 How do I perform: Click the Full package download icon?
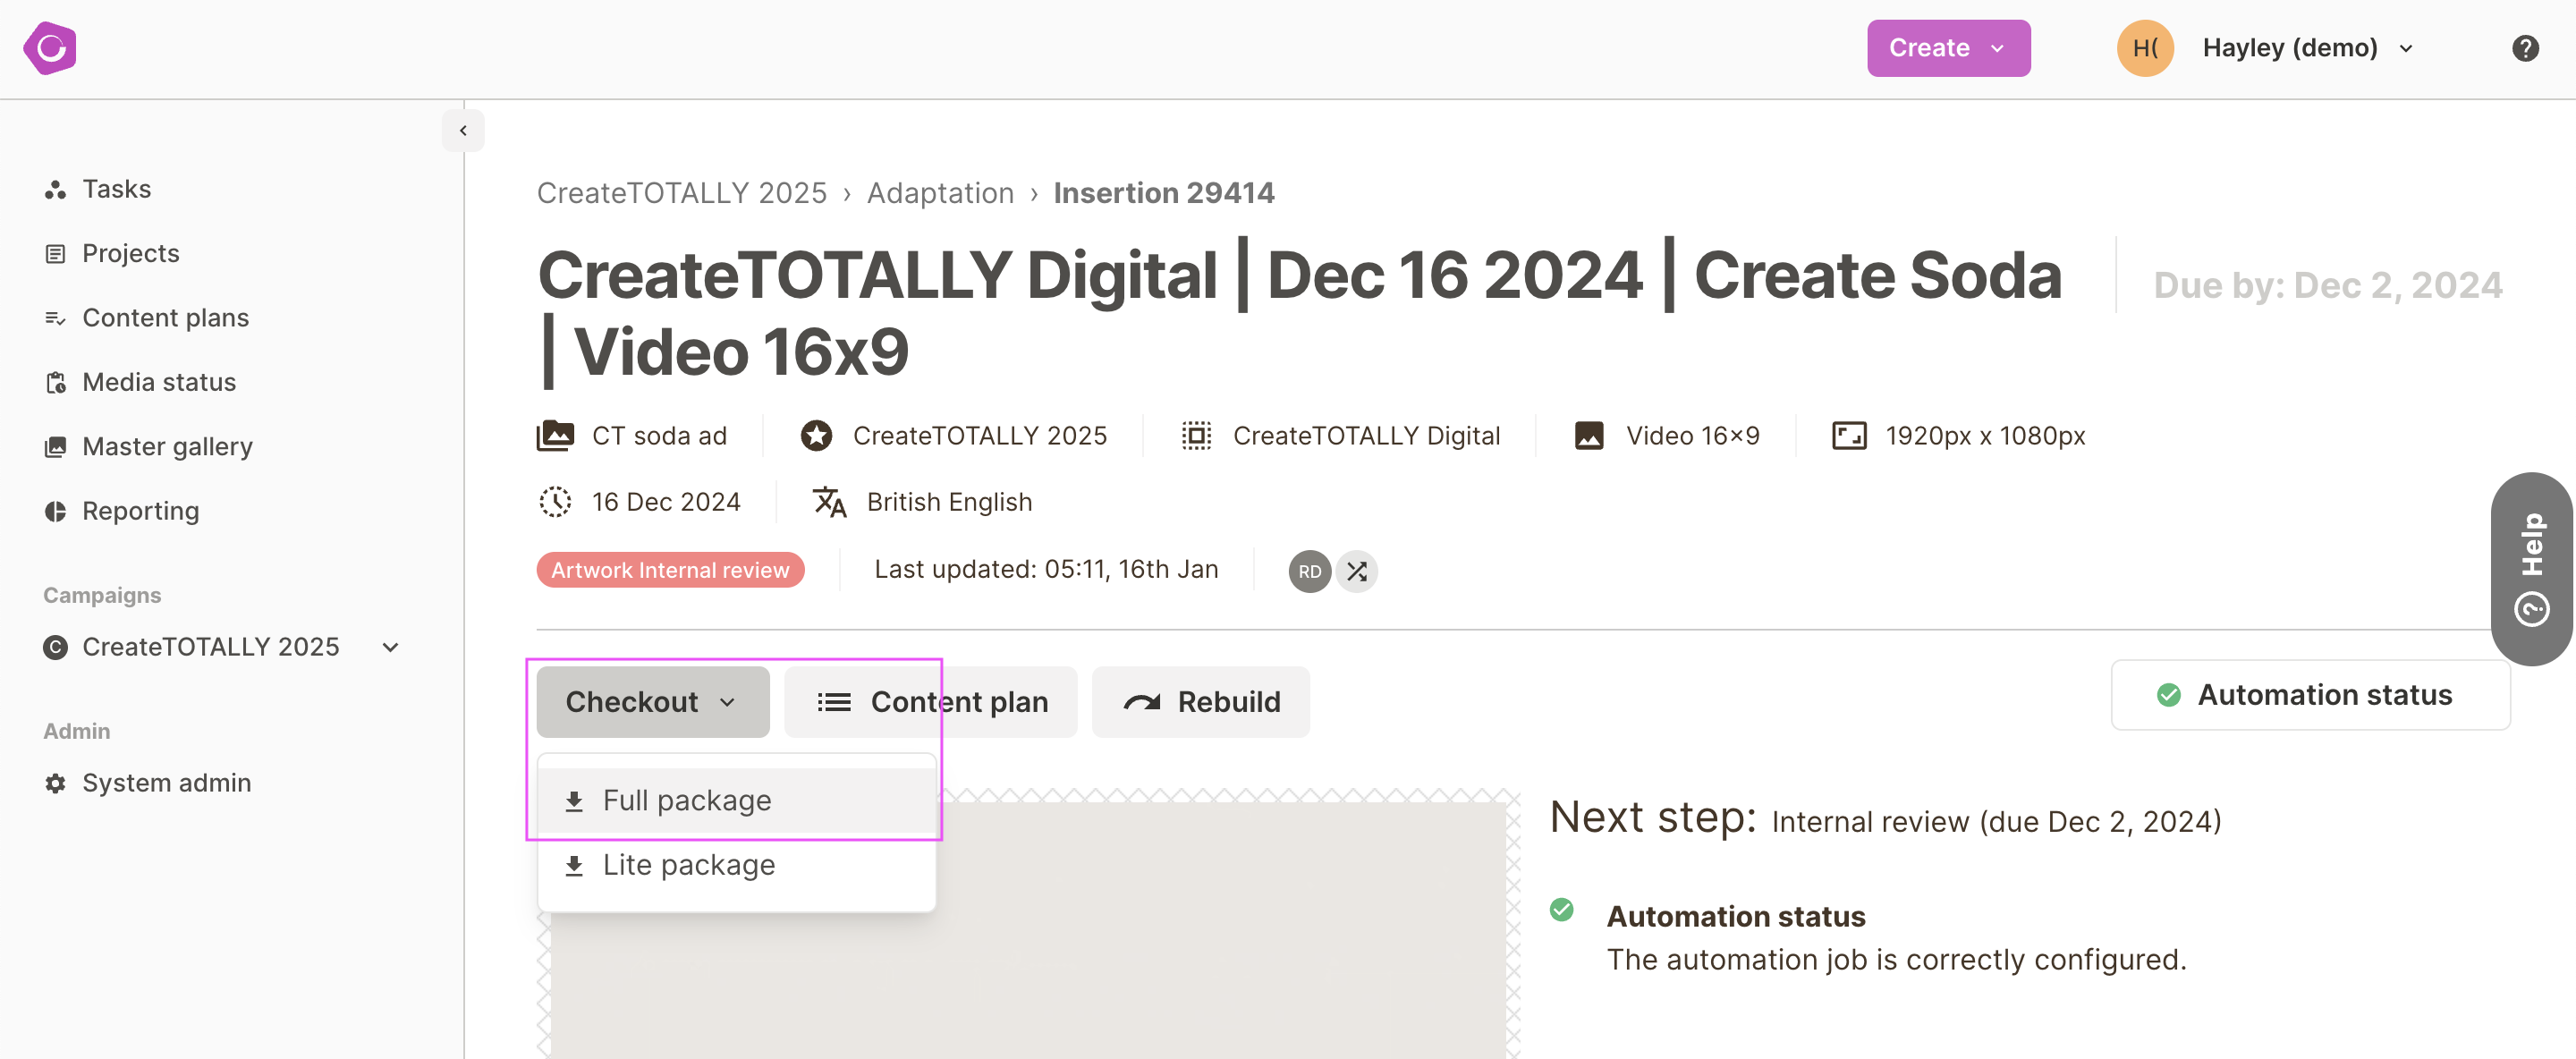point(574,801)
